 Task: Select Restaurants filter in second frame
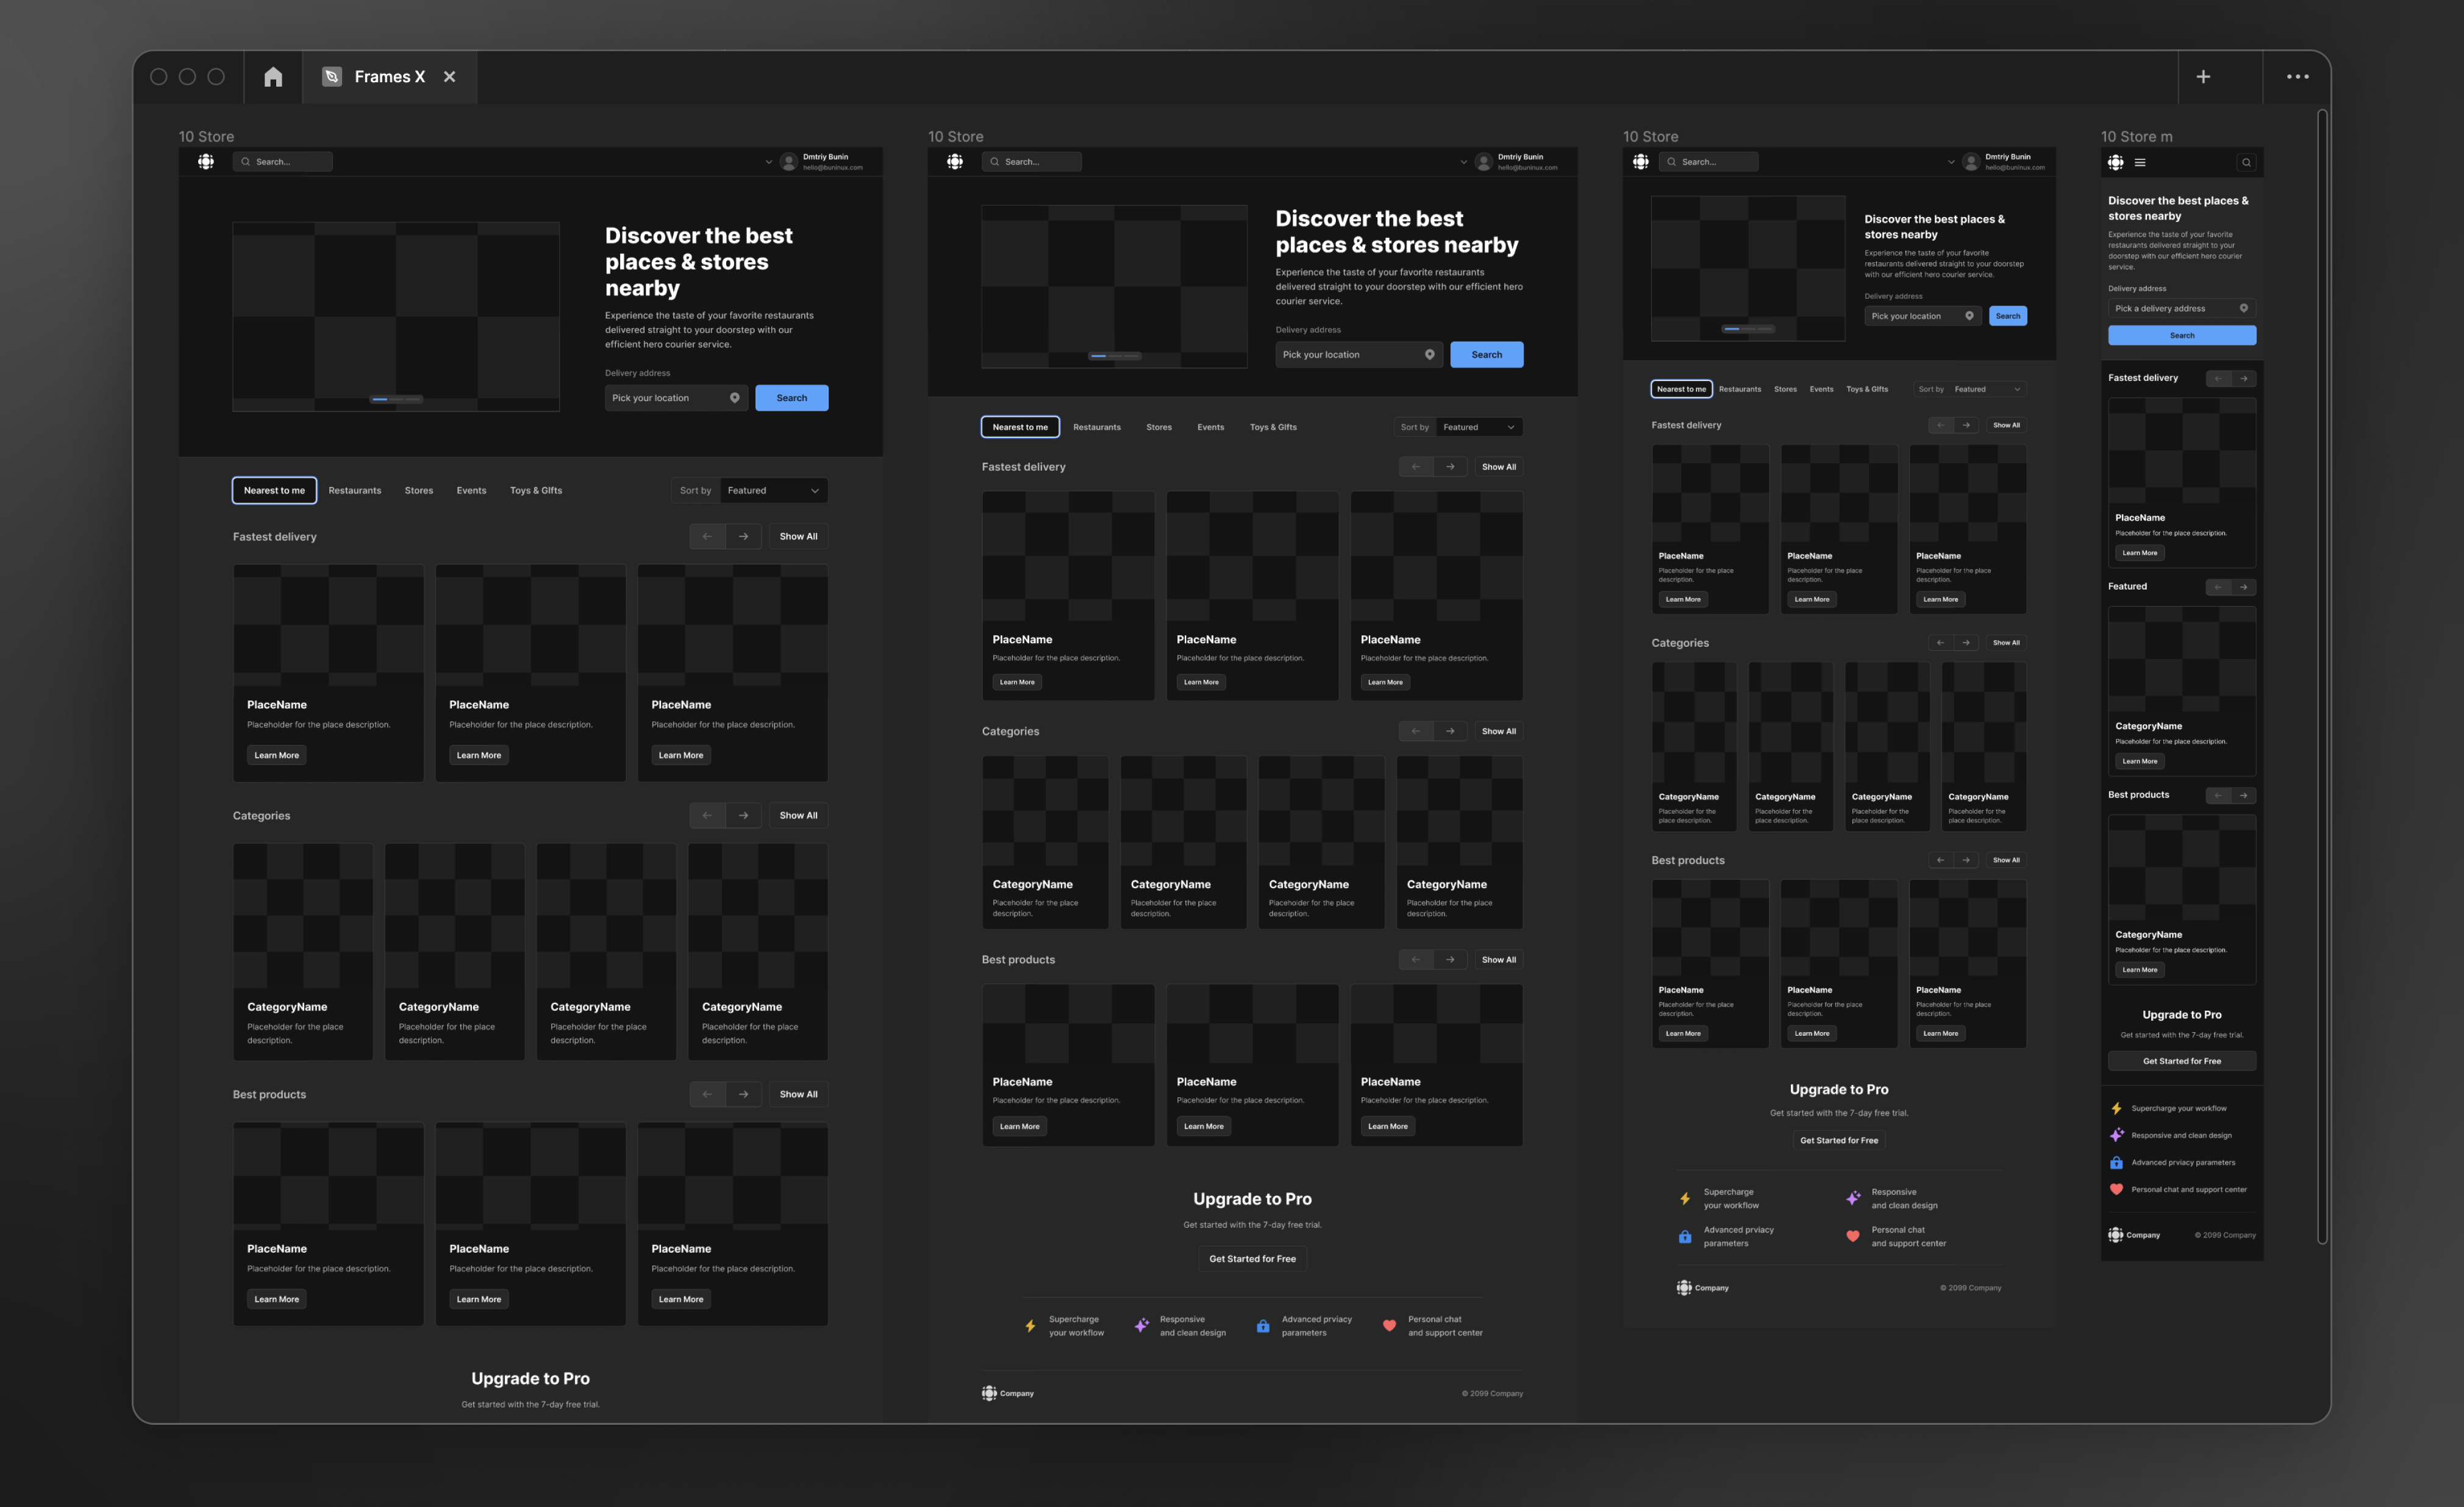pyautogui.click(x=1096, y=427)
